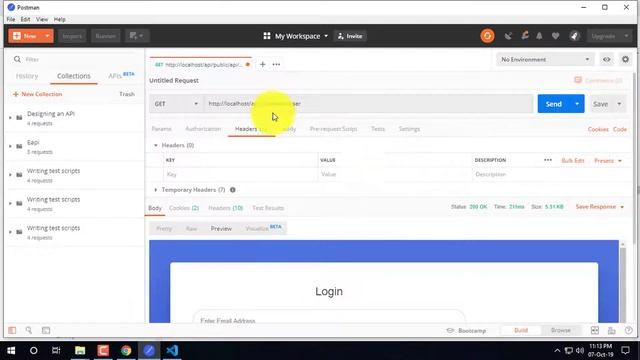
Task: Click the Invite button
Action: click(350, 36)
